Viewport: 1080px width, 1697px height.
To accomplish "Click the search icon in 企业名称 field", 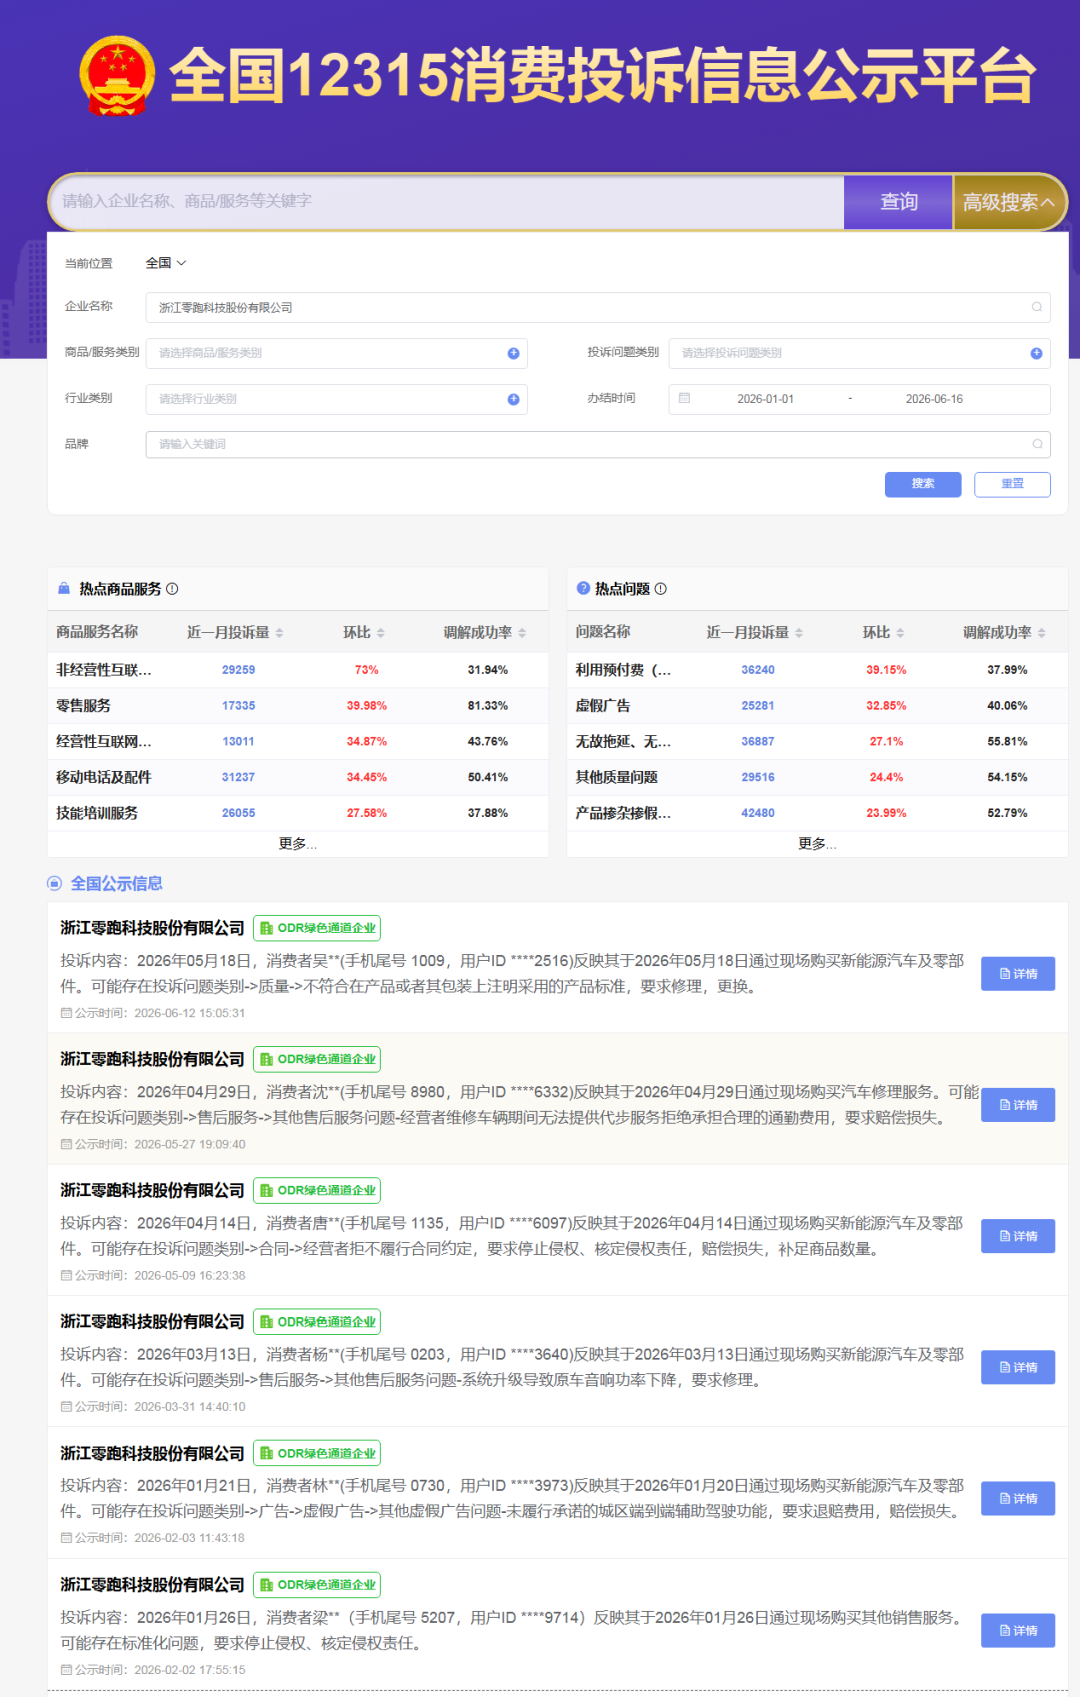I will (x=1037, y=307).
